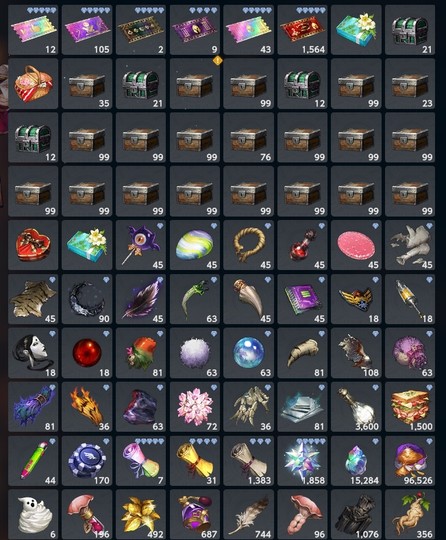Screen dimensions: 446x540
Task: Select the rainbow crystal gem showing 15,284
Action: click(x=356, y=461)
